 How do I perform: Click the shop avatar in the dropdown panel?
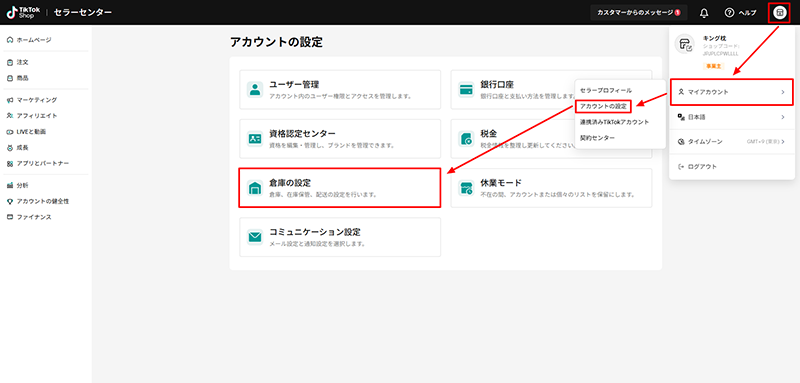point(684,44)
